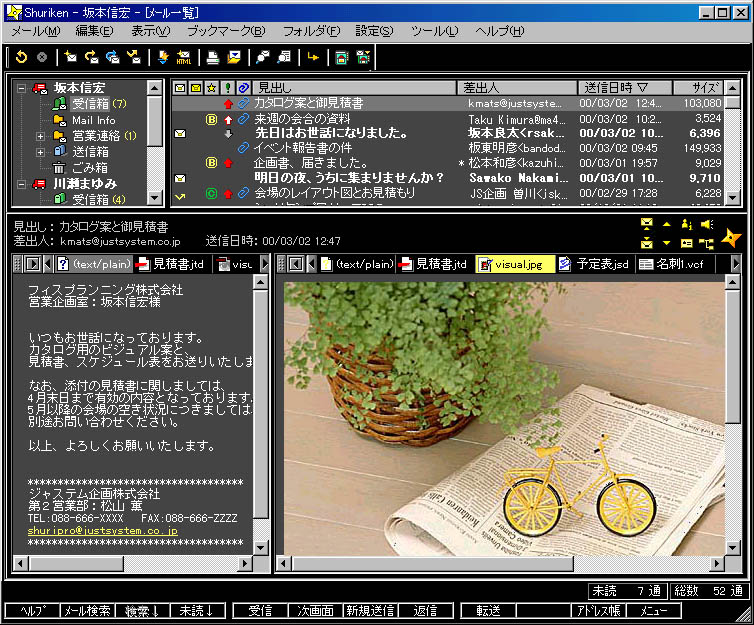Click the speaker icon in message header
This screenshot has width=754, height=625.
coord(707,224)
